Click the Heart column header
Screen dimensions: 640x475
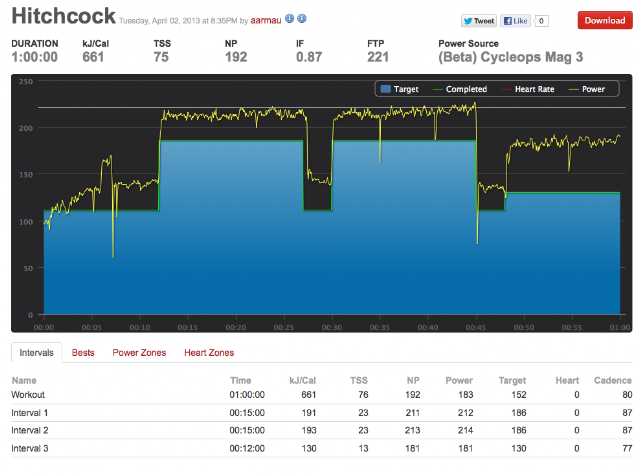[567, 380]
